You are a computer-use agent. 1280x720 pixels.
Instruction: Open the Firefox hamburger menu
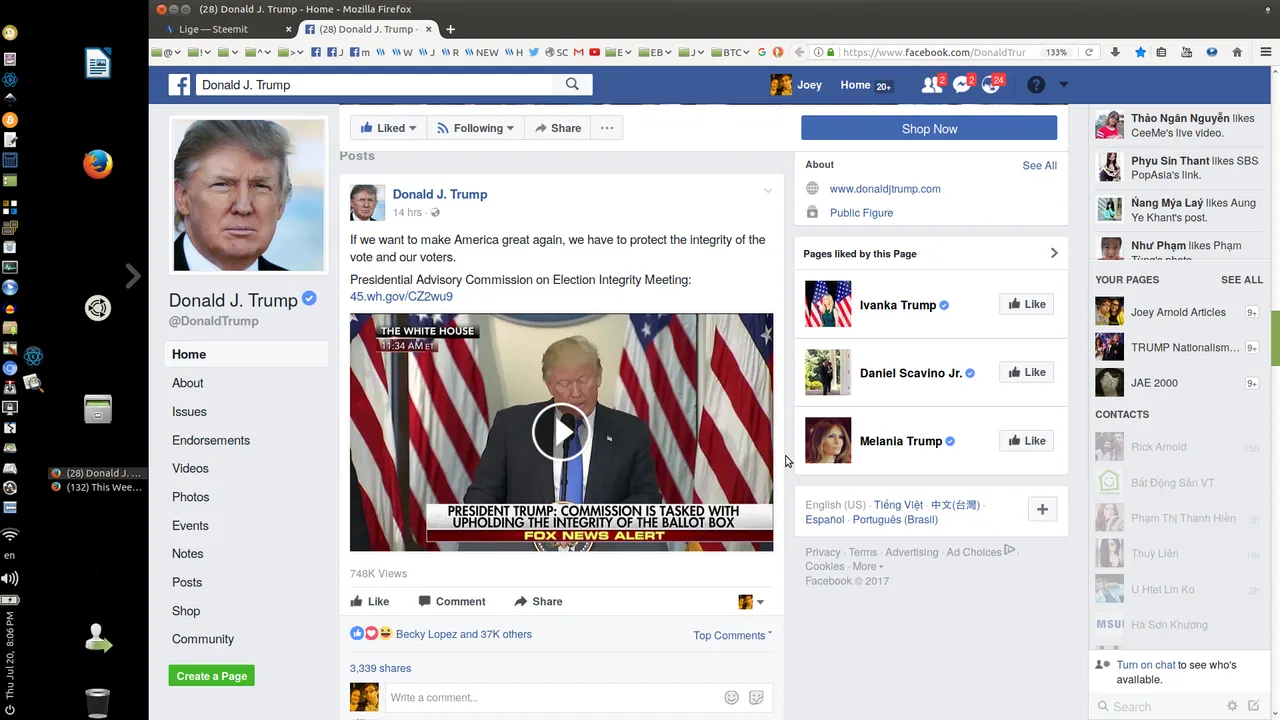pos(1264,52)
